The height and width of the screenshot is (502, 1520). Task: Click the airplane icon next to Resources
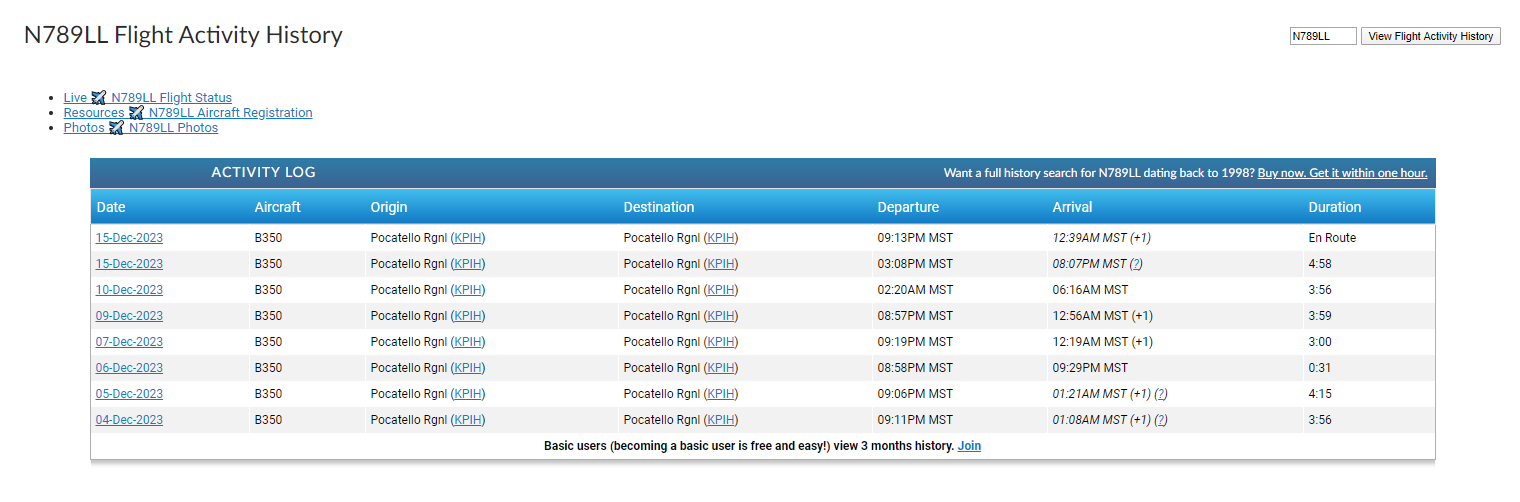point(136,113)
